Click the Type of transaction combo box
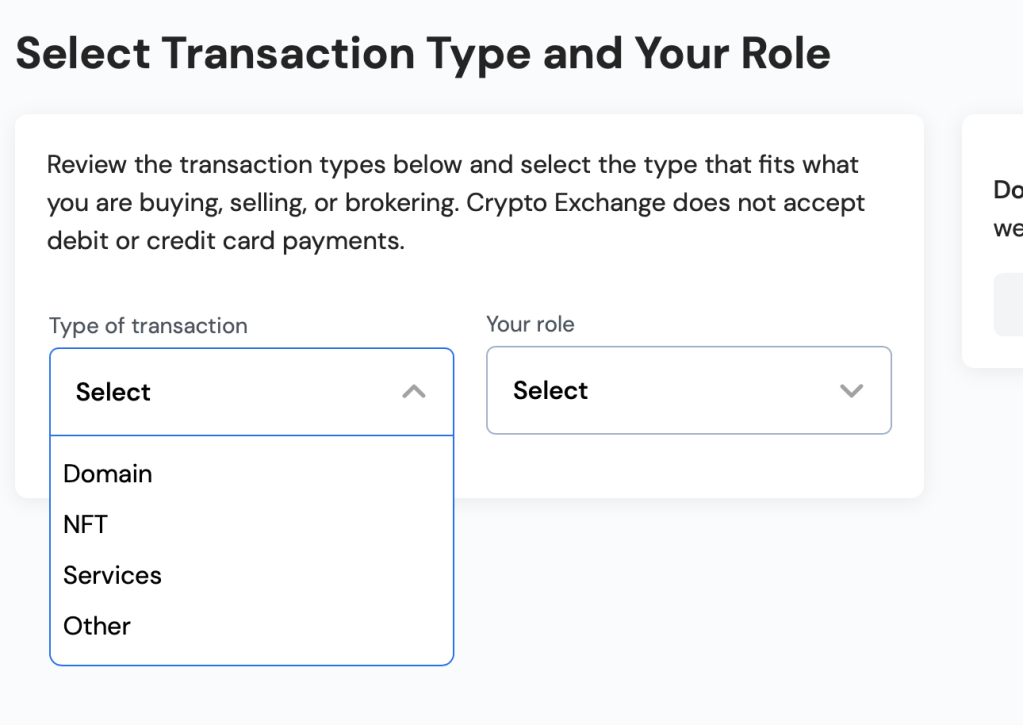 251,392
